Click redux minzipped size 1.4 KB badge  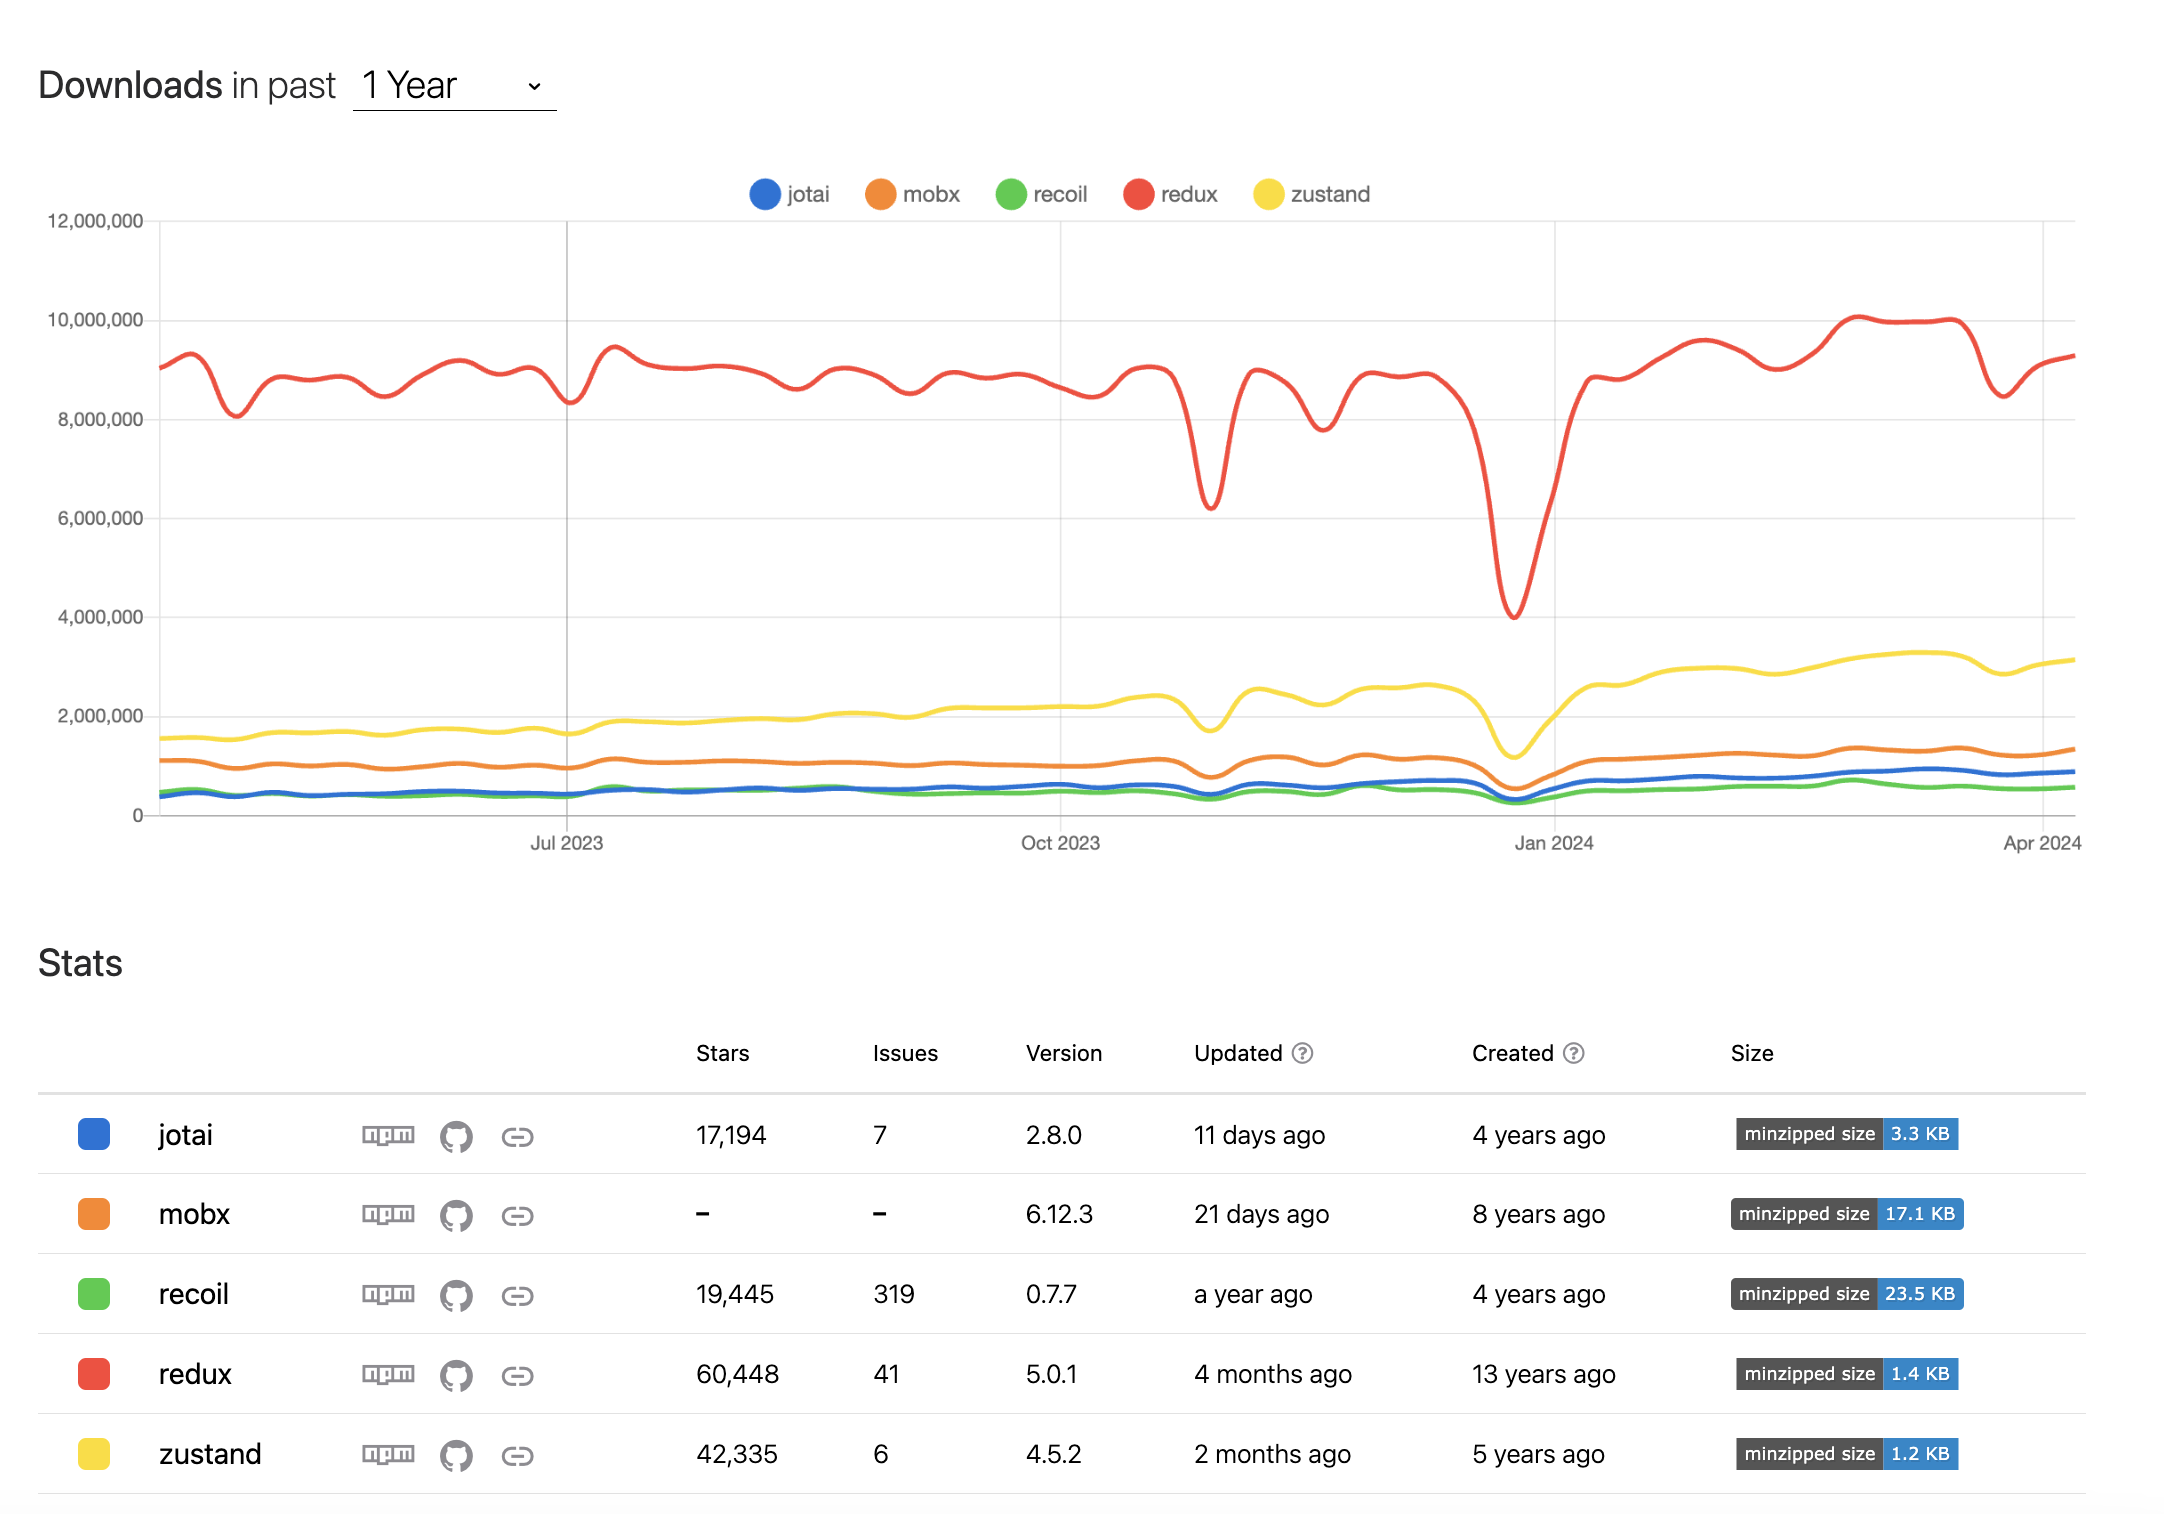pyautogui.click(x=1847, y=1374)
